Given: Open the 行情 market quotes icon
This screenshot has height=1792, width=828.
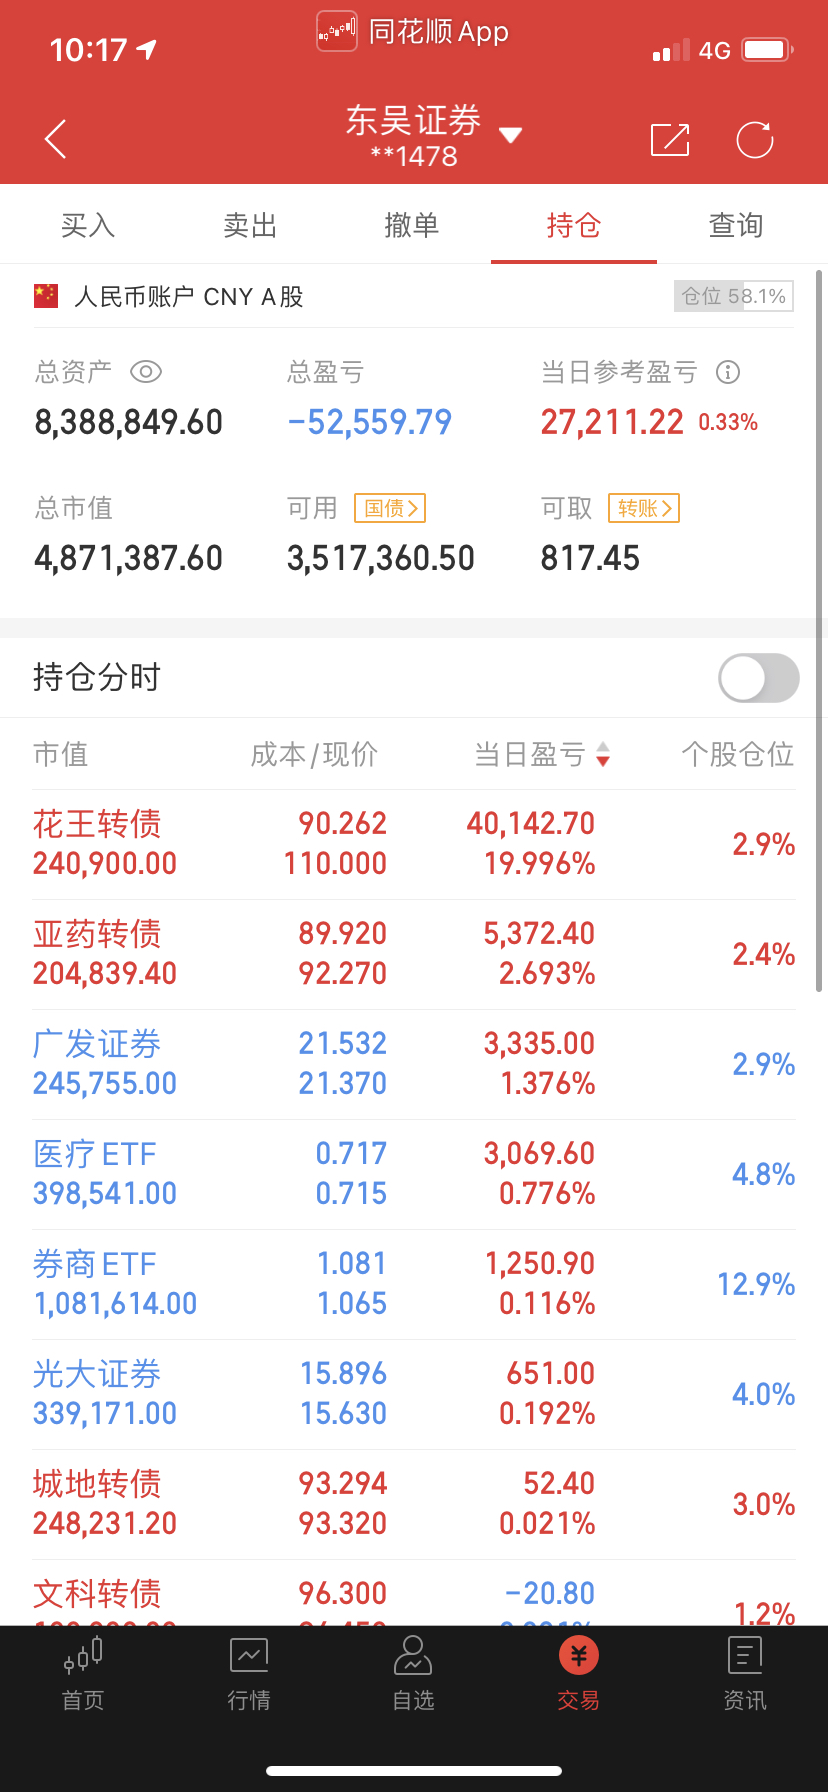Looking at the screenshot, I should tap(249, 1672).
